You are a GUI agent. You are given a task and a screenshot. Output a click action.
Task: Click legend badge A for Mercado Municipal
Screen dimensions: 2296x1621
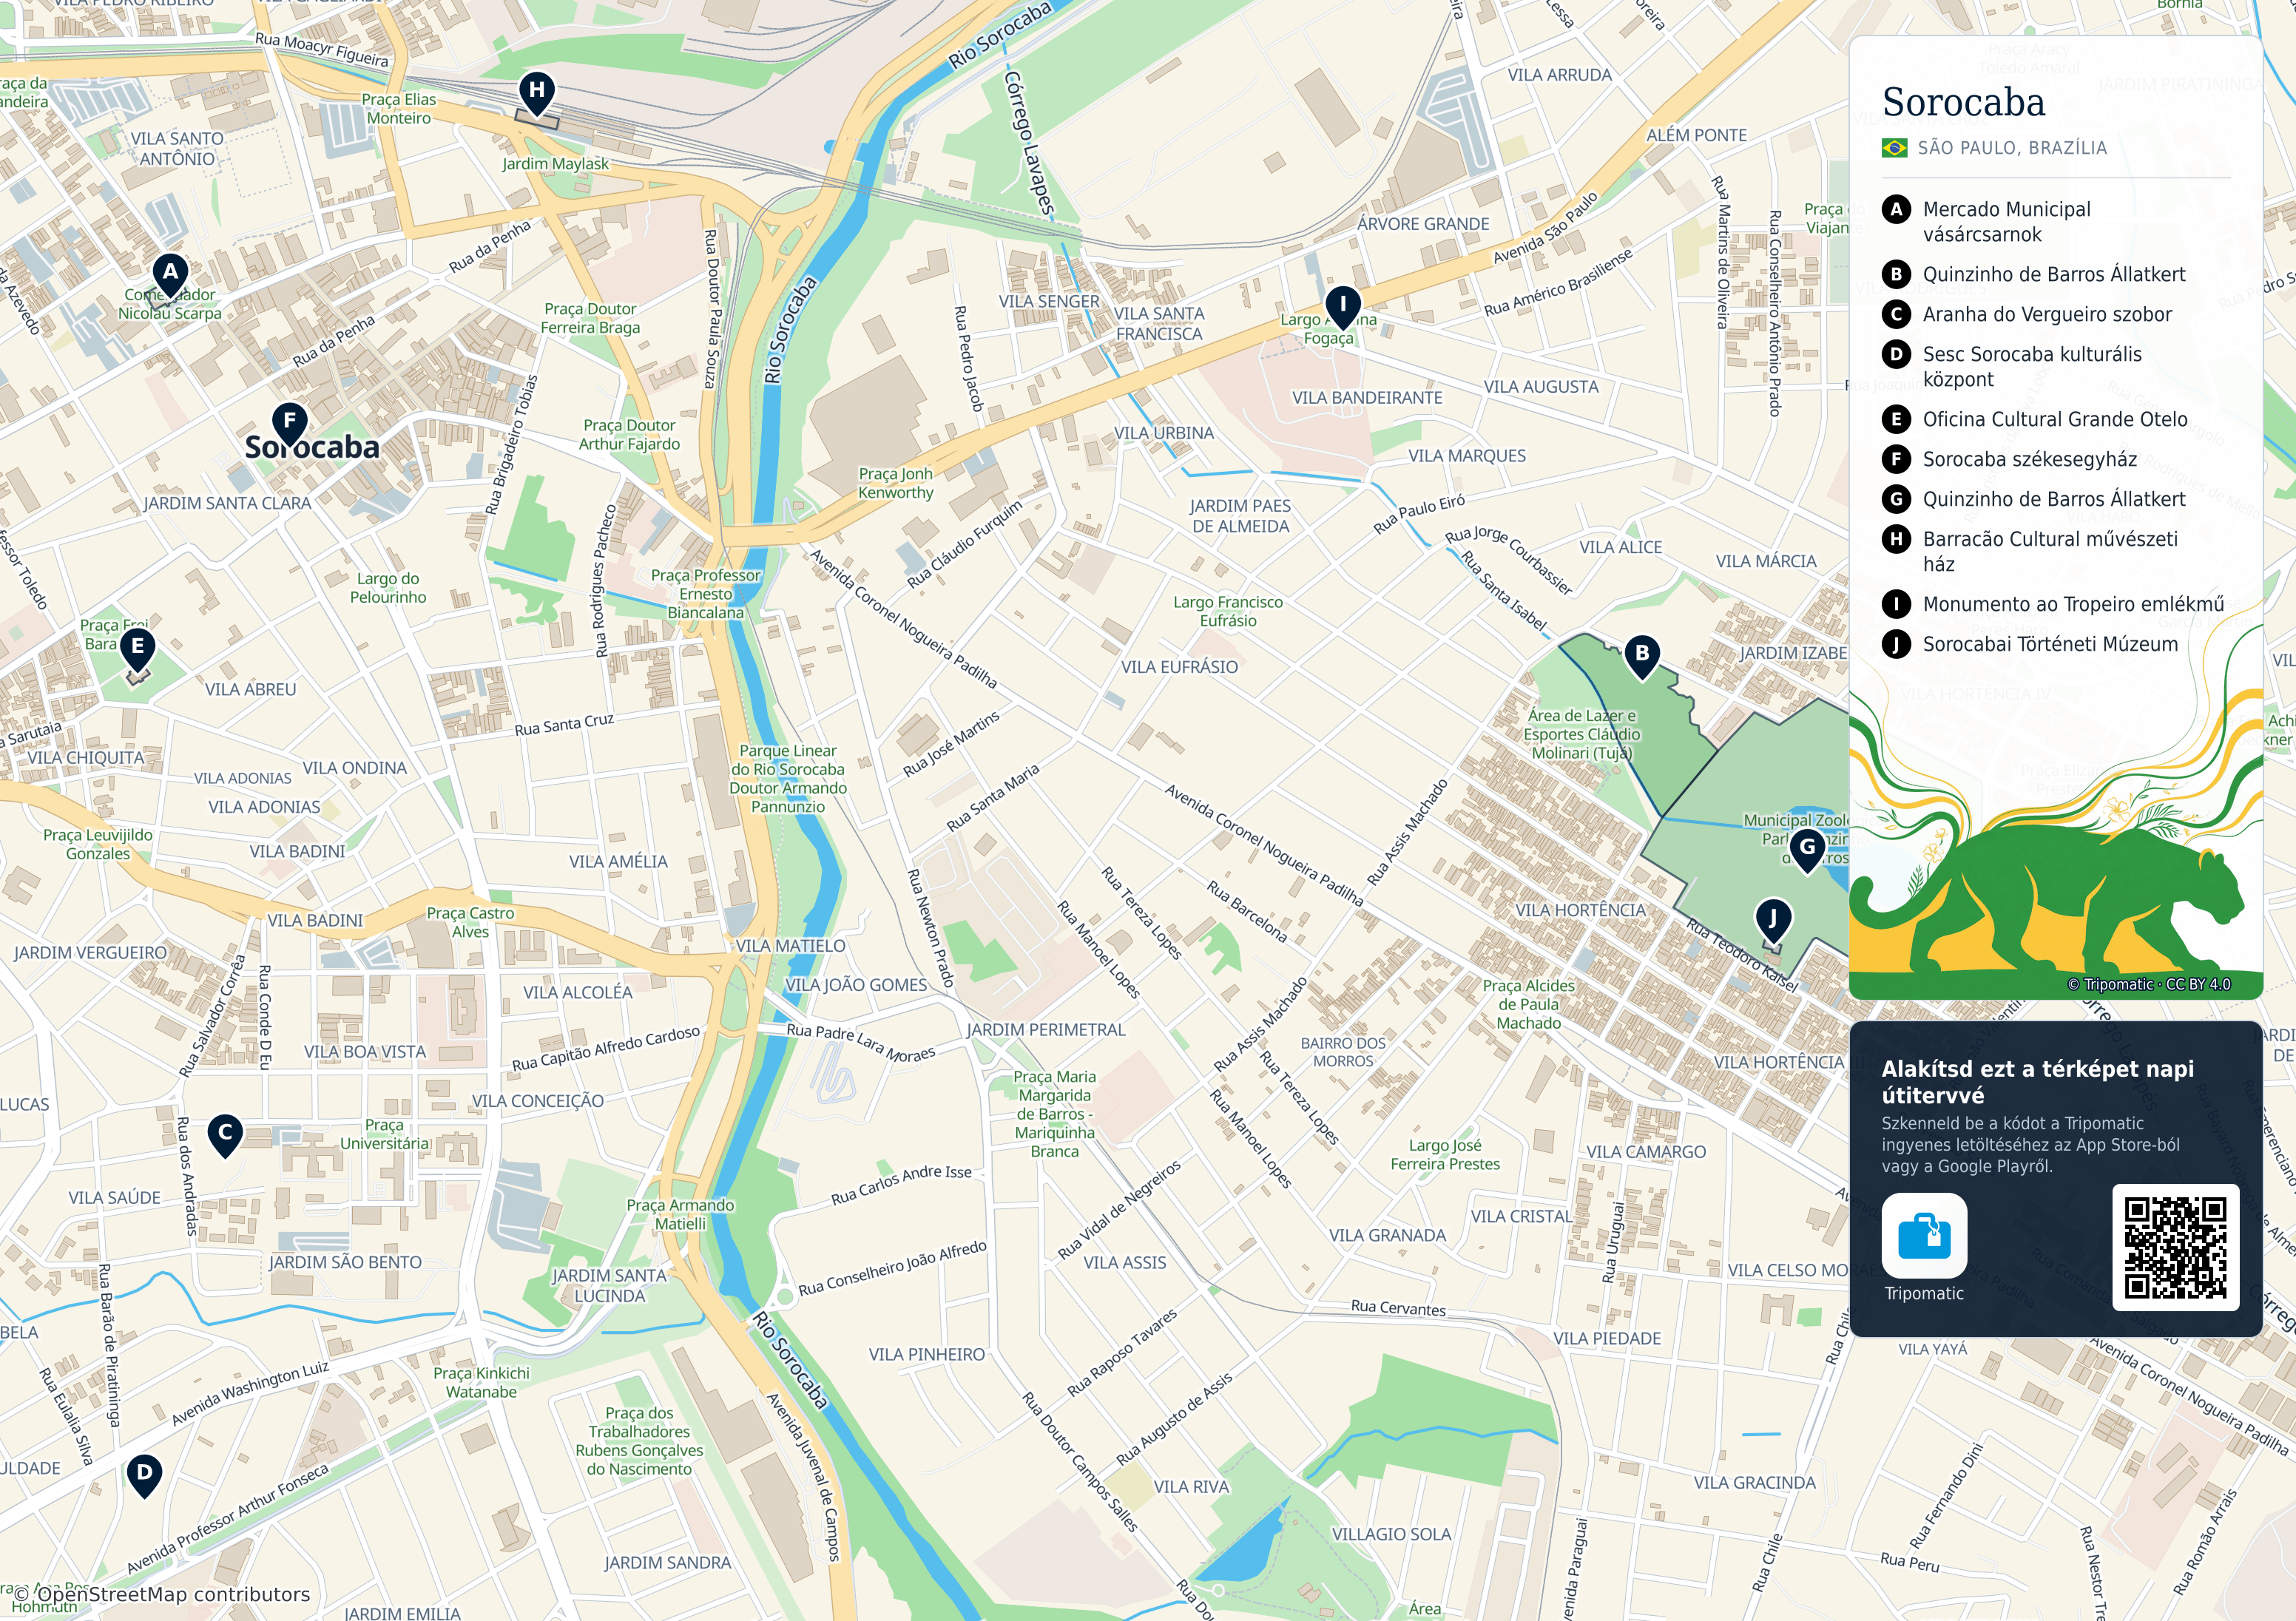(1896, 210)
